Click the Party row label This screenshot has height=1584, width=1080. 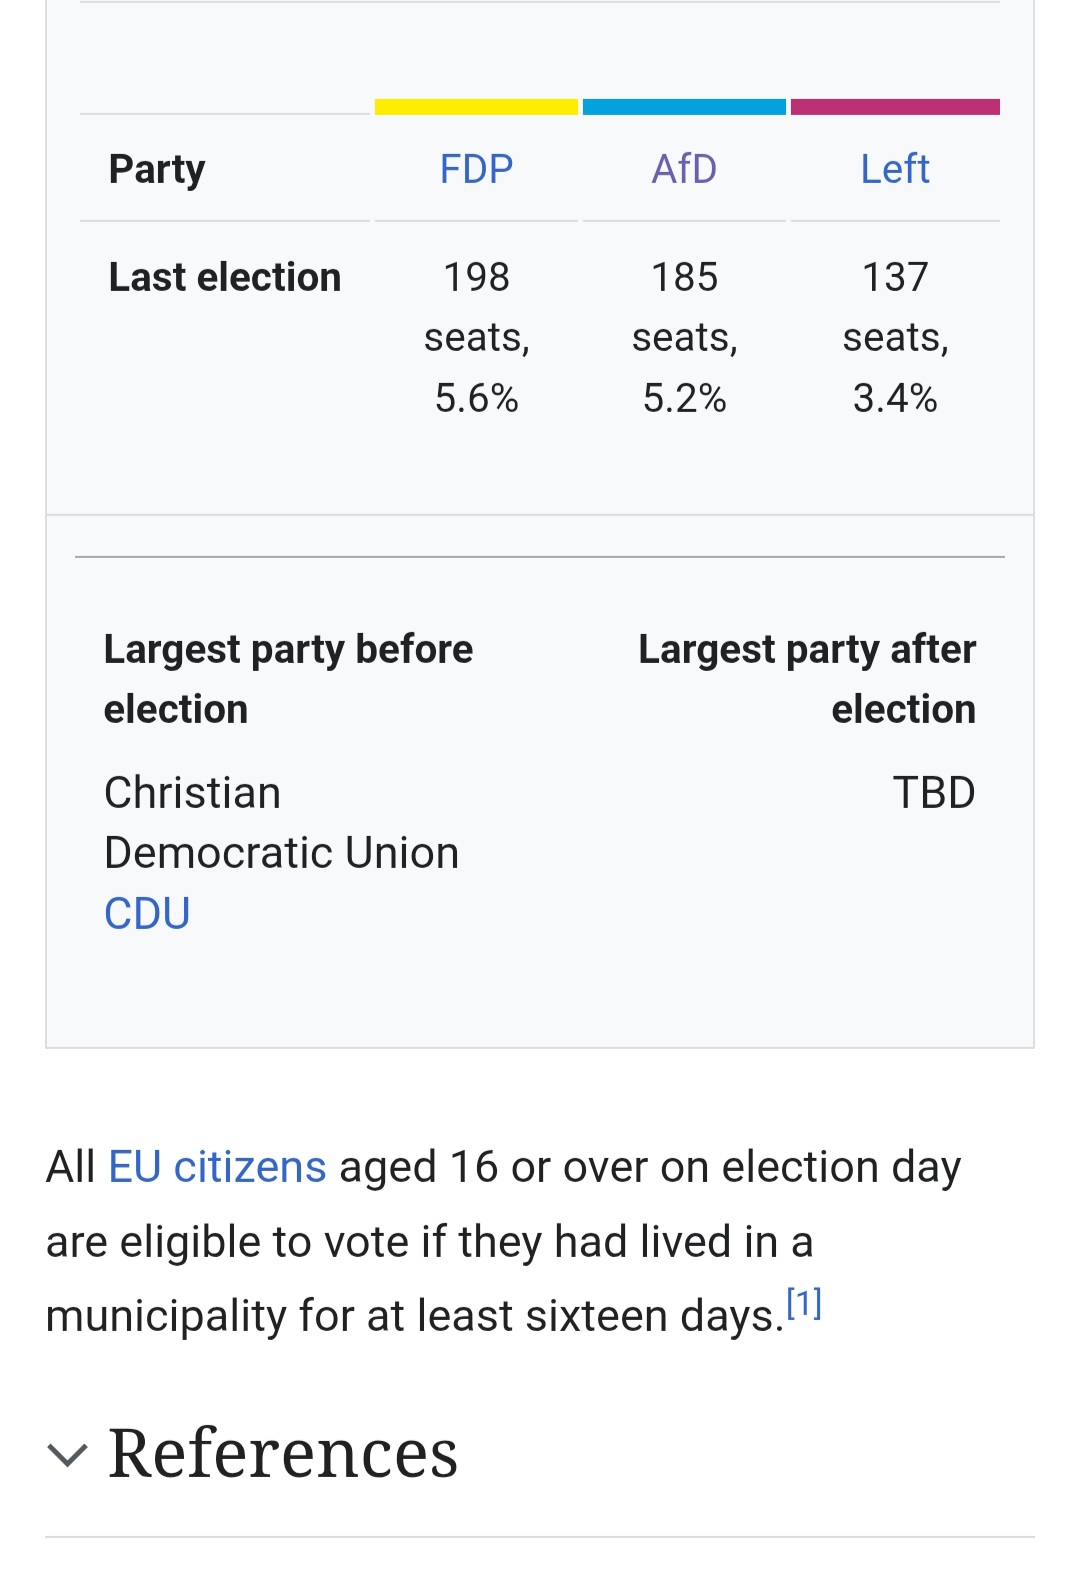(x=157, y=169)
